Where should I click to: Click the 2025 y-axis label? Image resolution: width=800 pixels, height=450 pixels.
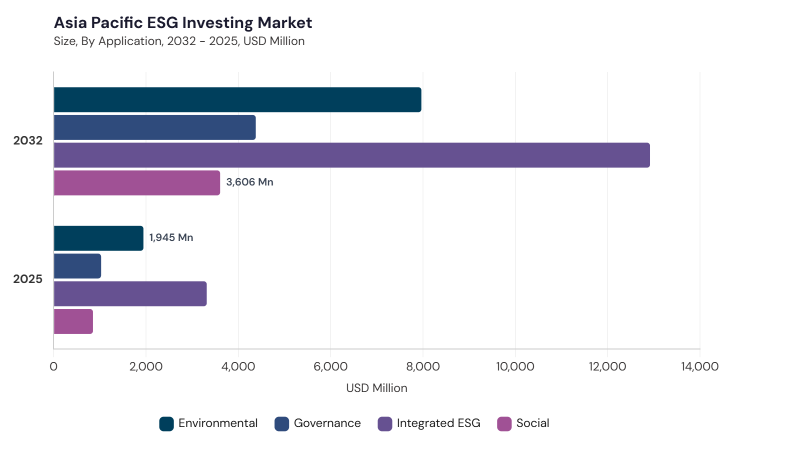(28, 279)
